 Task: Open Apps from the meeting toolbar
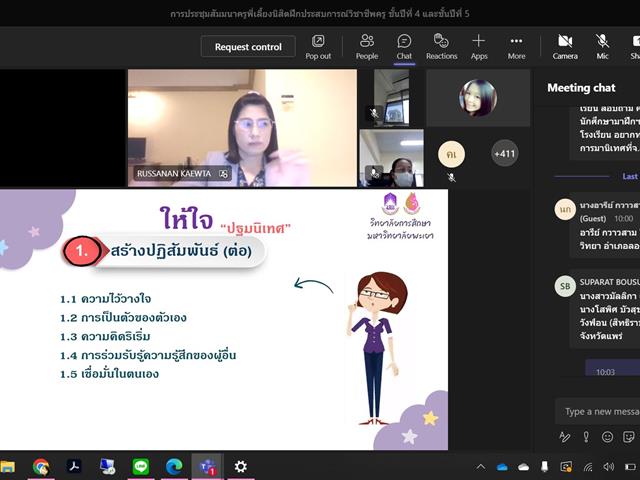(x=479, y=47)
